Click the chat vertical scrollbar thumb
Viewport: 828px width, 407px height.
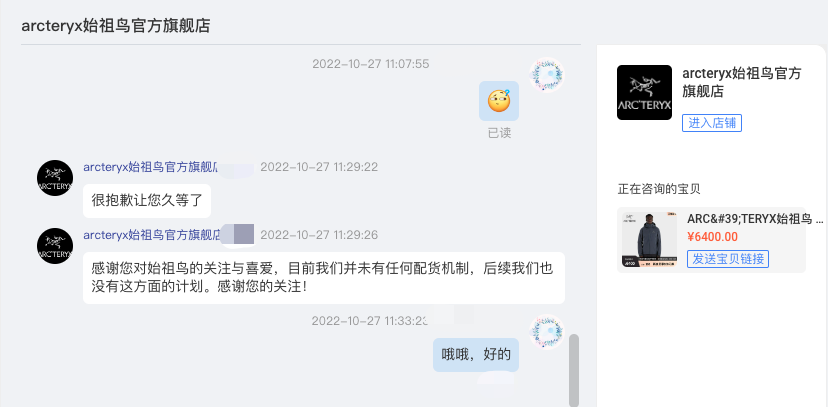click(573, 370)
